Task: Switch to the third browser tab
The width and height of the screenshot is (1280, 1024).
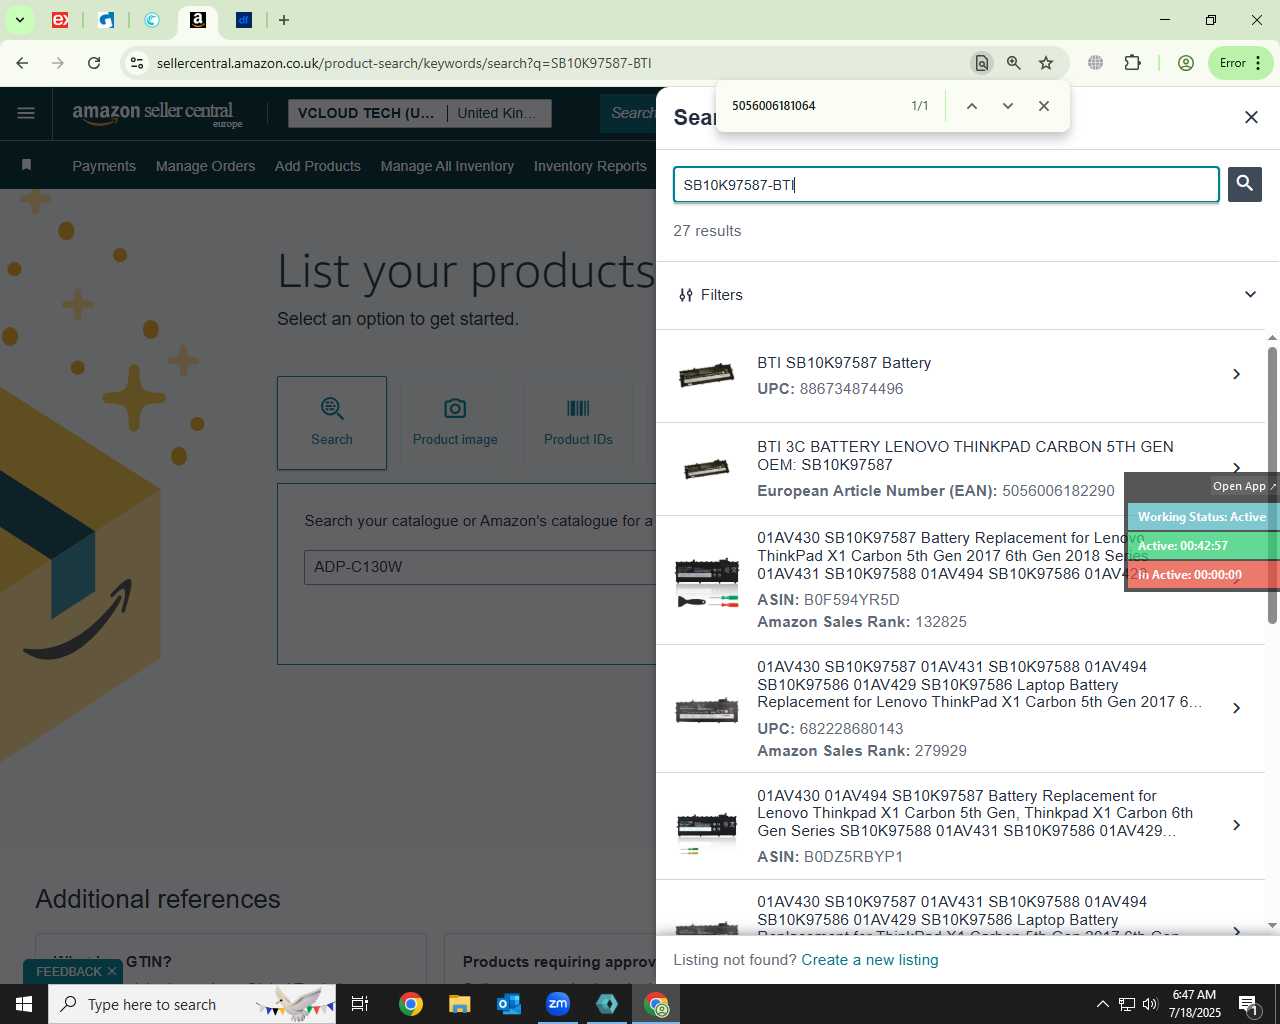Action: (152, 20)
